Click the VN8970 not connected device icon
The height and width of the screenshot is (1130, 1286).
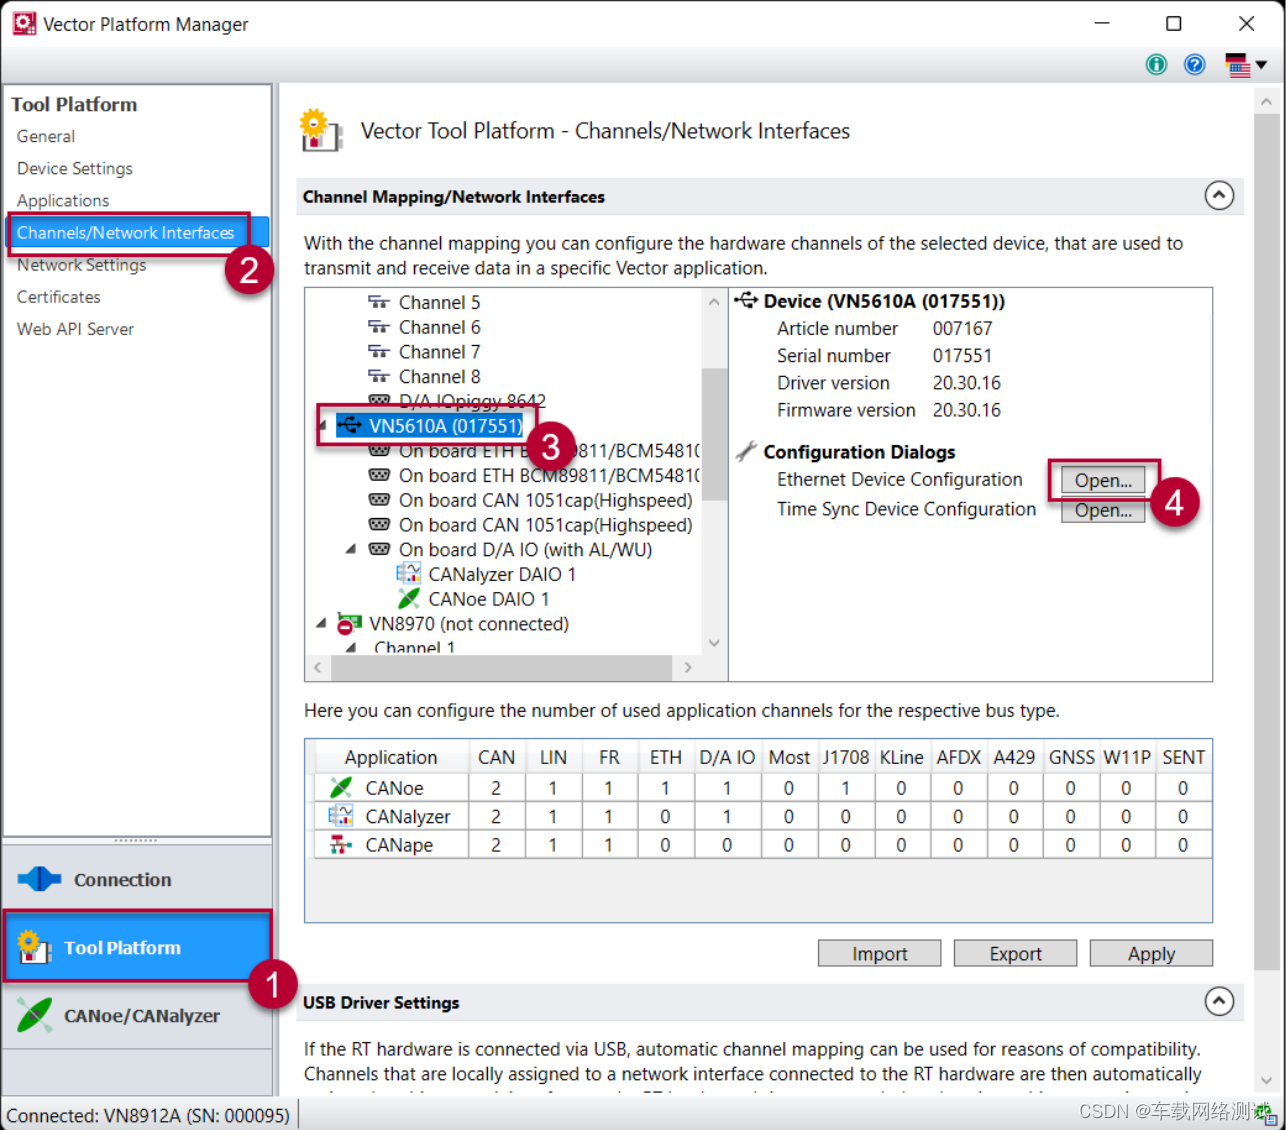(x=349, y=624)
